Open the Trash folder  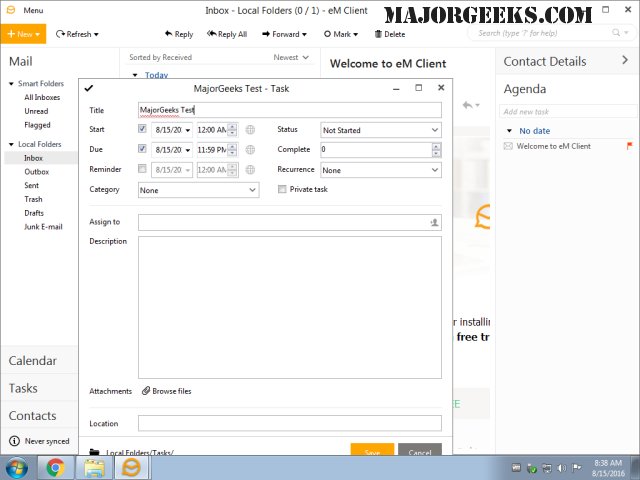coord(33,199)
